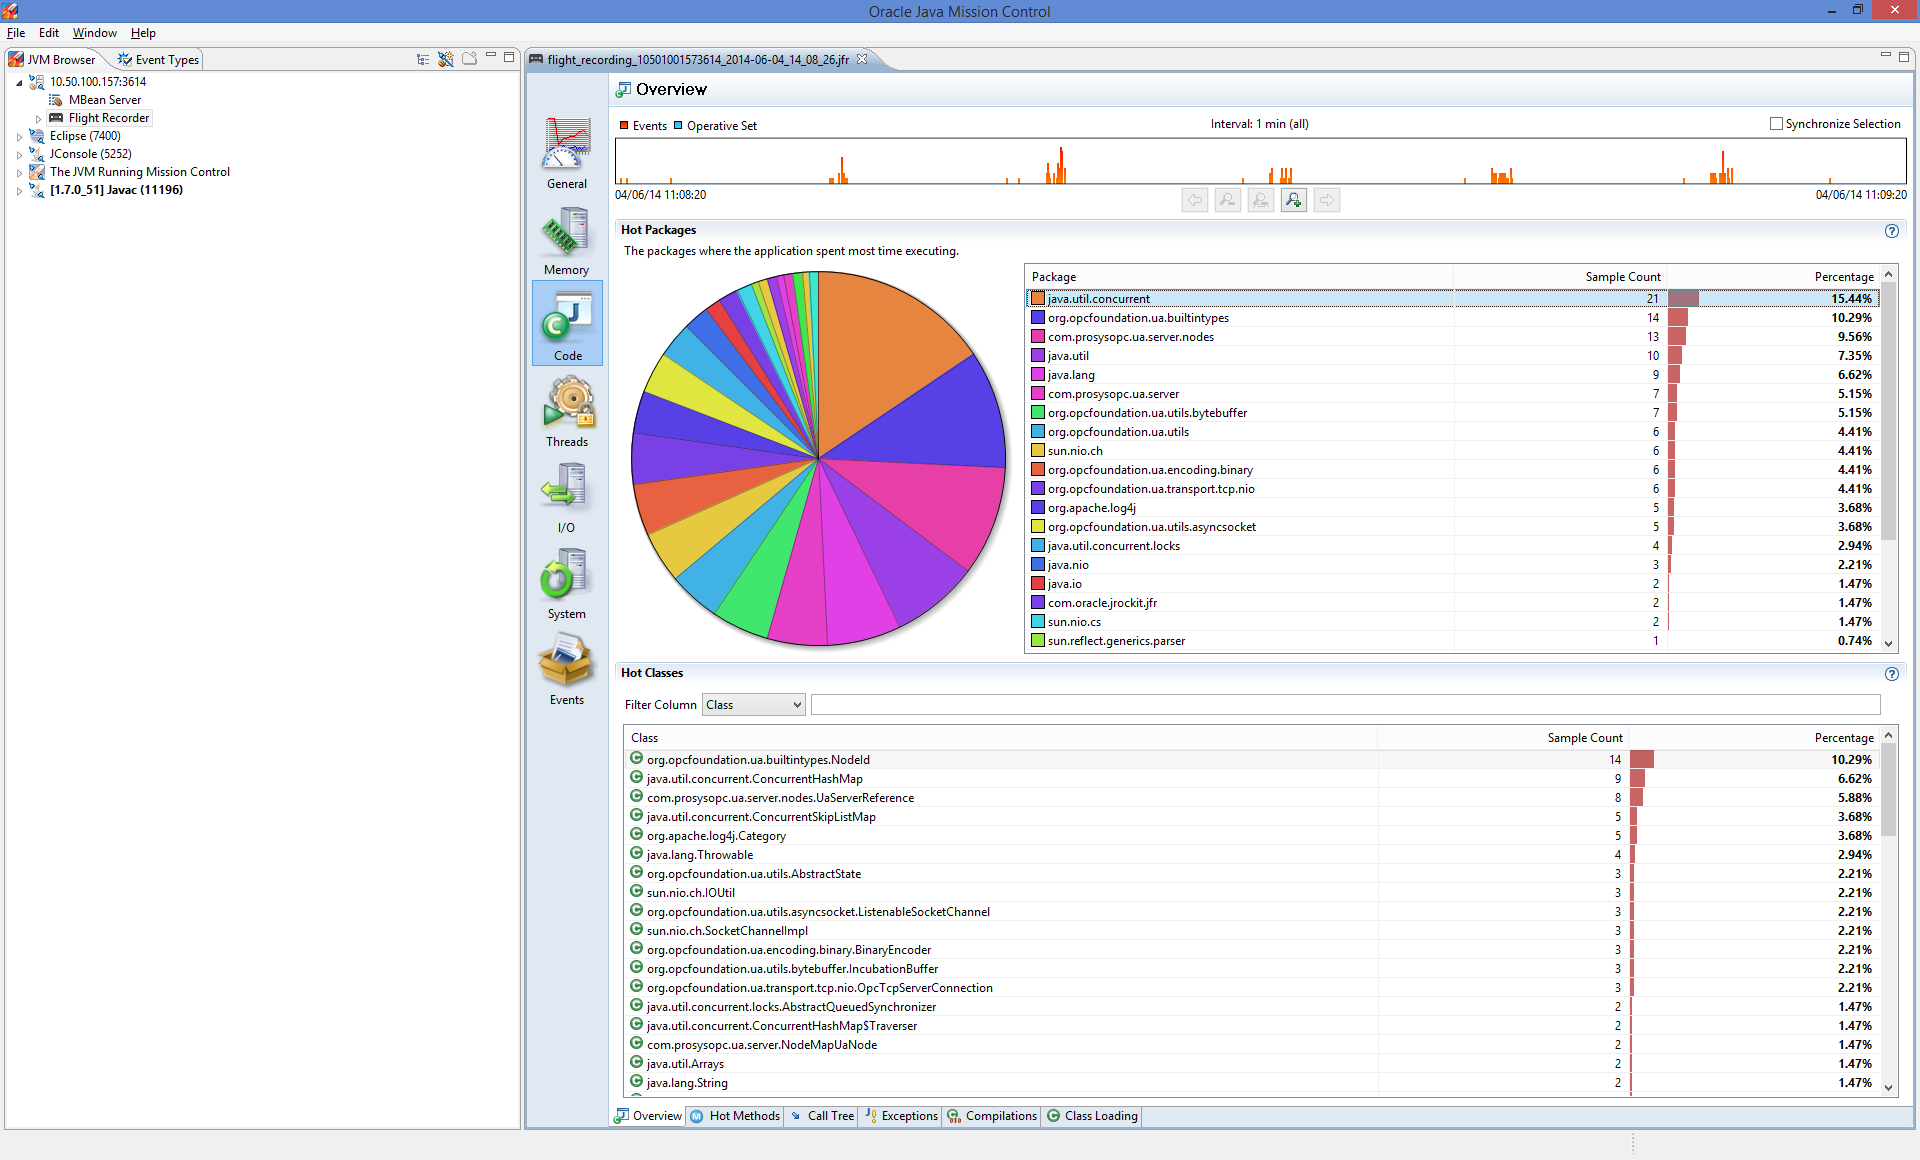Open the Window menu

click(95, 33)
